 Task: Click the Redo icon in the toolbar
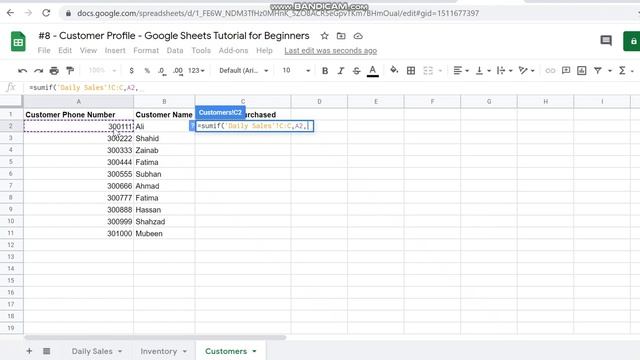[38, 71]
